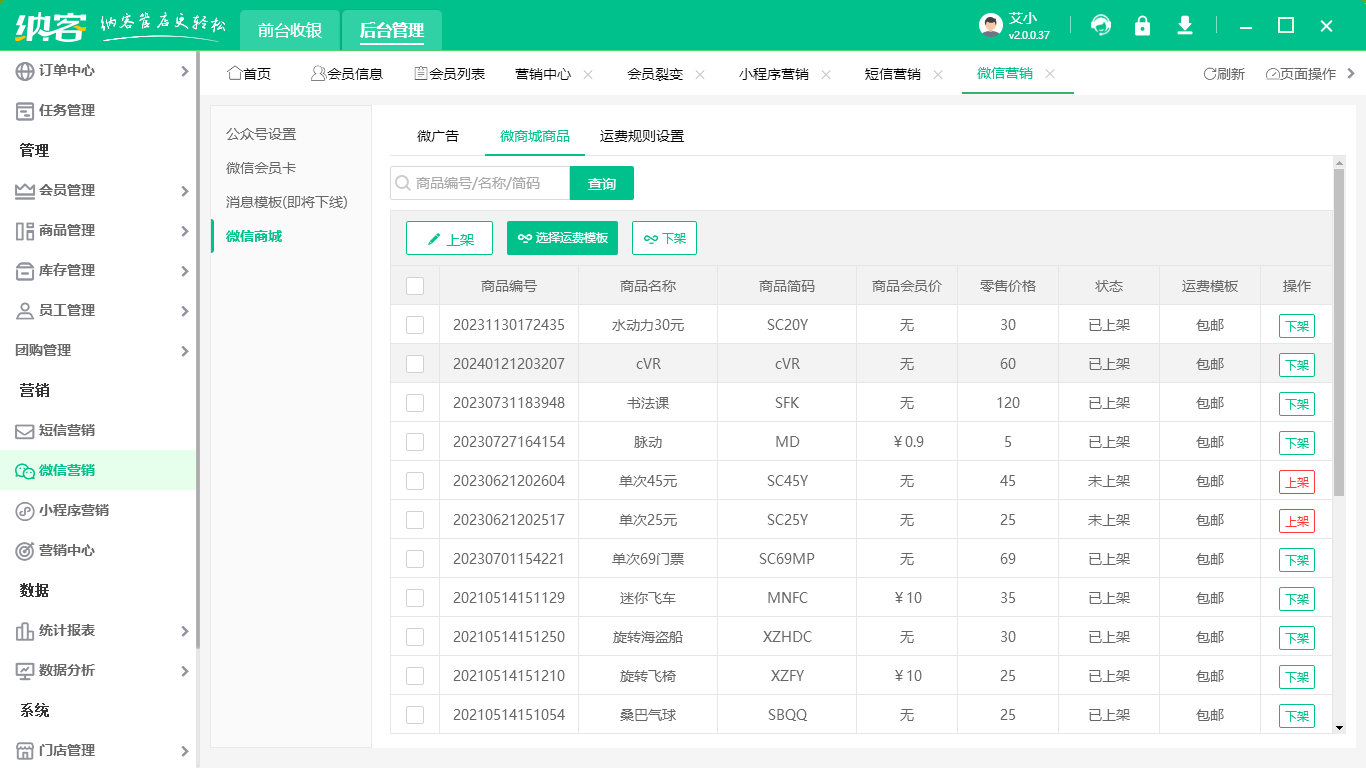
Task: Expand 订单中心 menu arrow
Action: 185,71
